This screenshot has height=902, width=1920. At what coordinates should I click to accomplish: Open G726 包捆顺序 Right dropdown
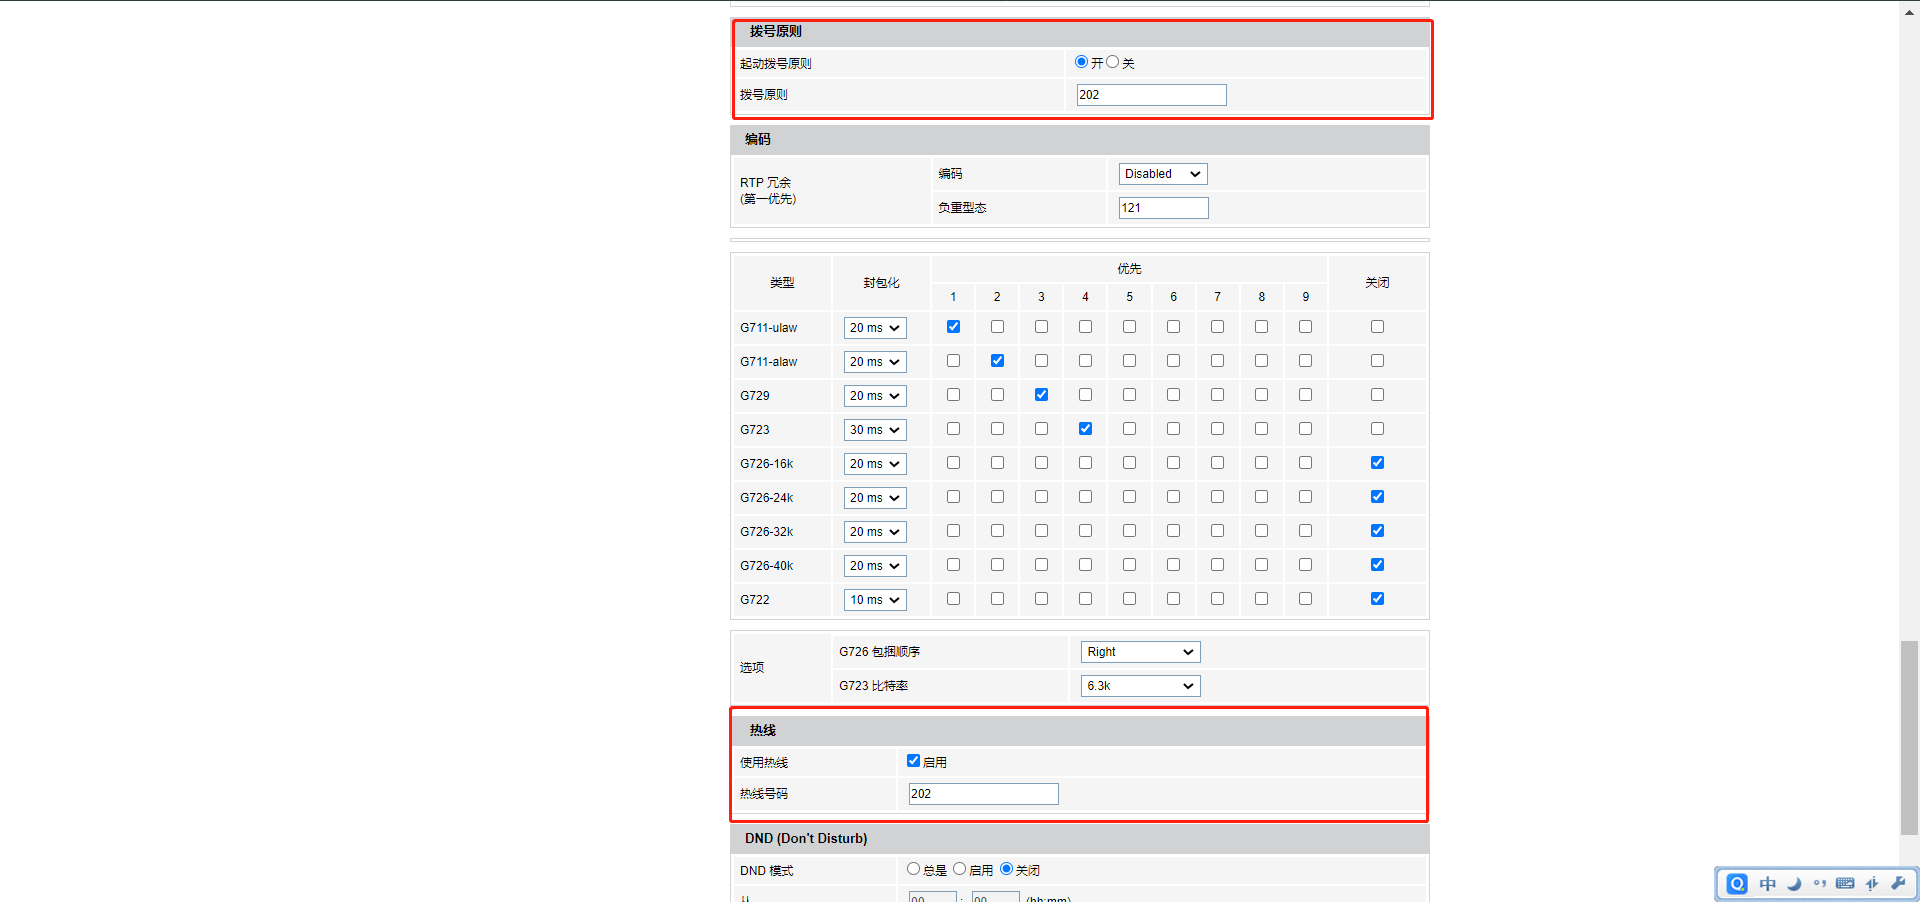[x=1140, y=652]
